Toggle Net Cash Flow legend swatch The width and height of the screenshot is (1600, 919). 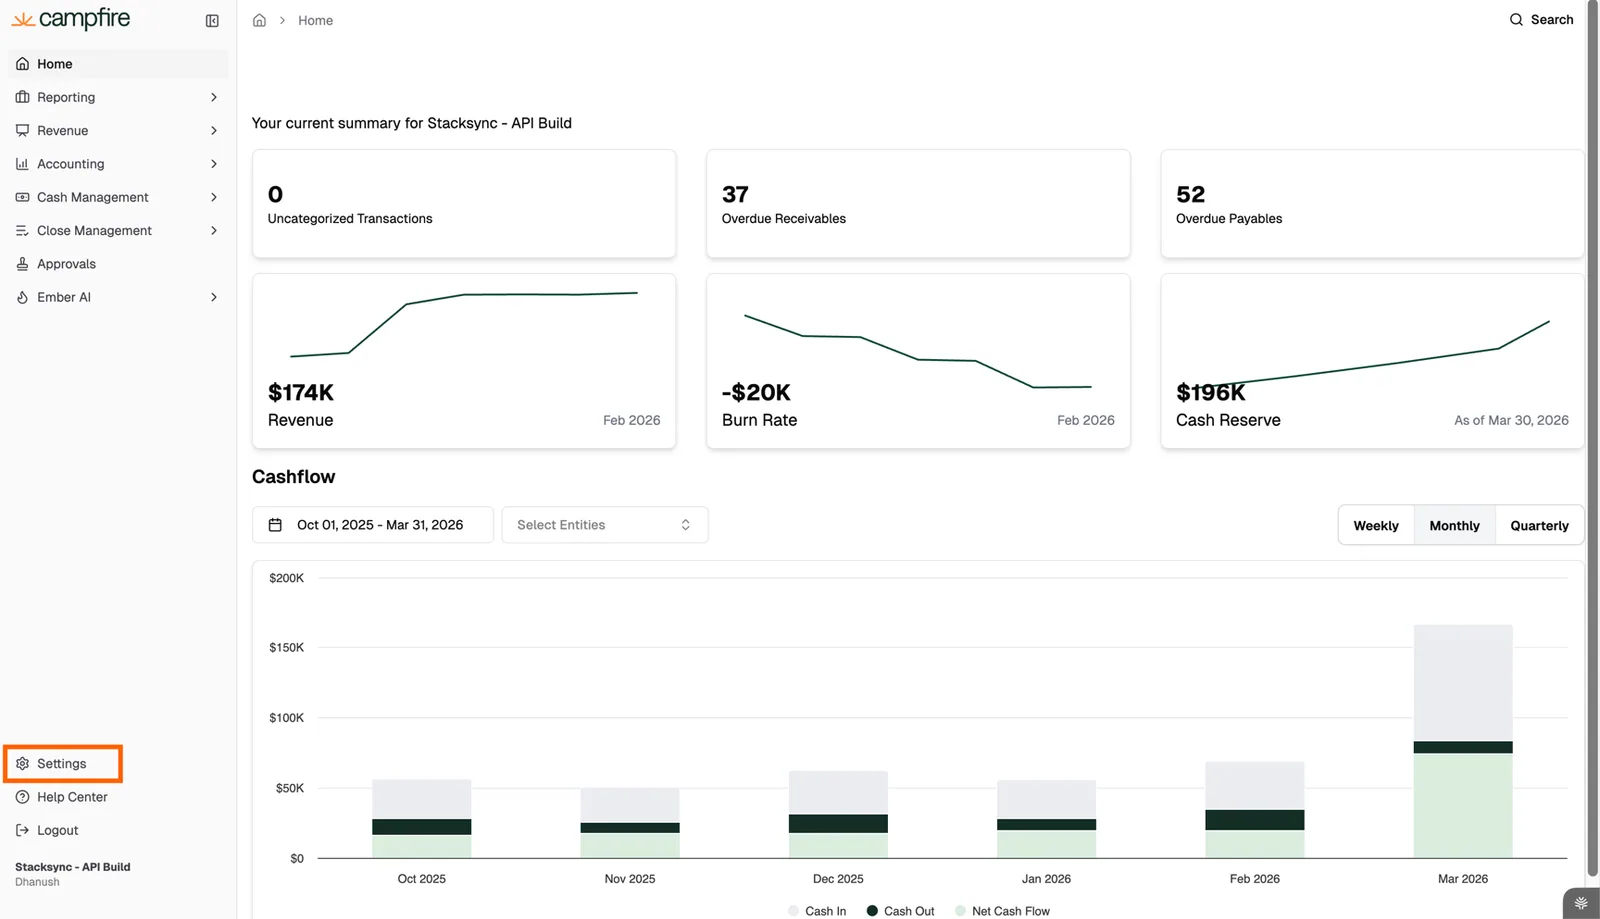pos(960,911)
